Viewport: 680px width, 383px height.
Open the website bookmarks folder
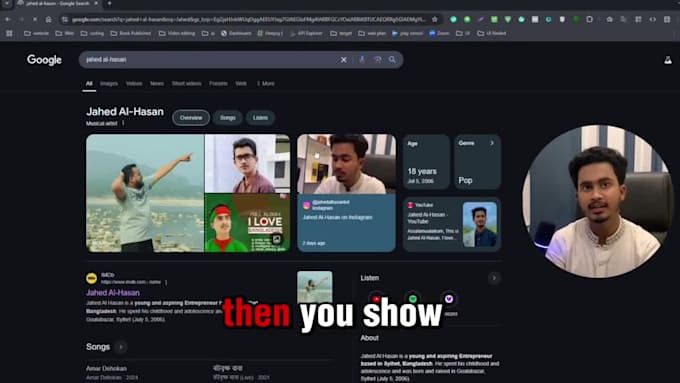36,33
